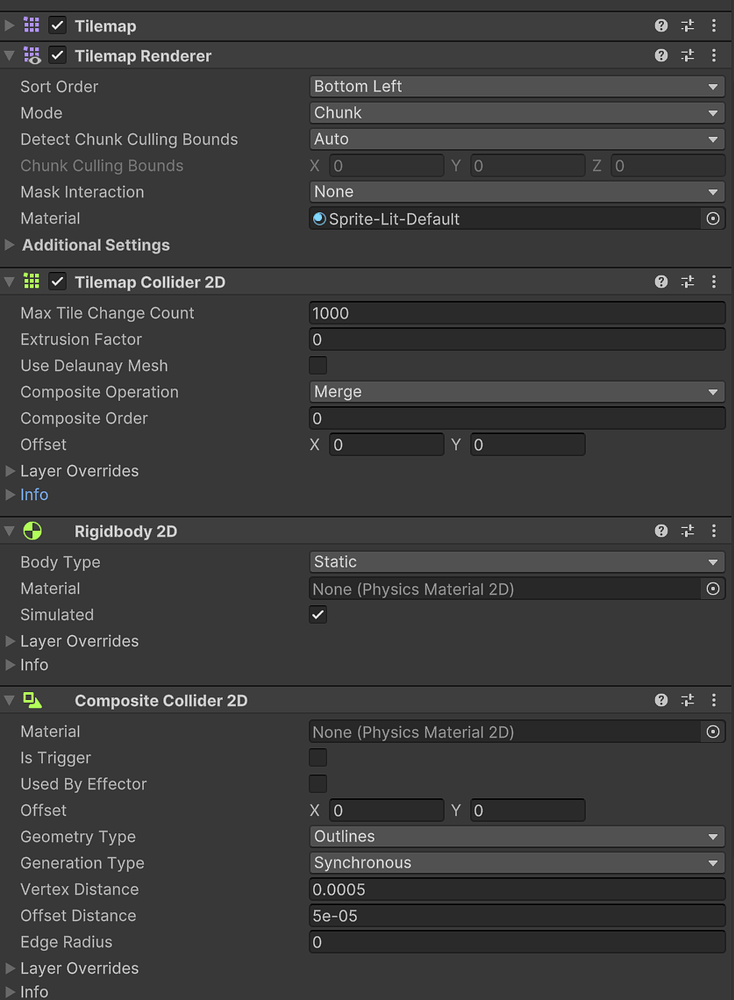Open the Sort Order dropdown
Image resolution: width=734 pixels, height=1000 pixels.
pos(516,86)
